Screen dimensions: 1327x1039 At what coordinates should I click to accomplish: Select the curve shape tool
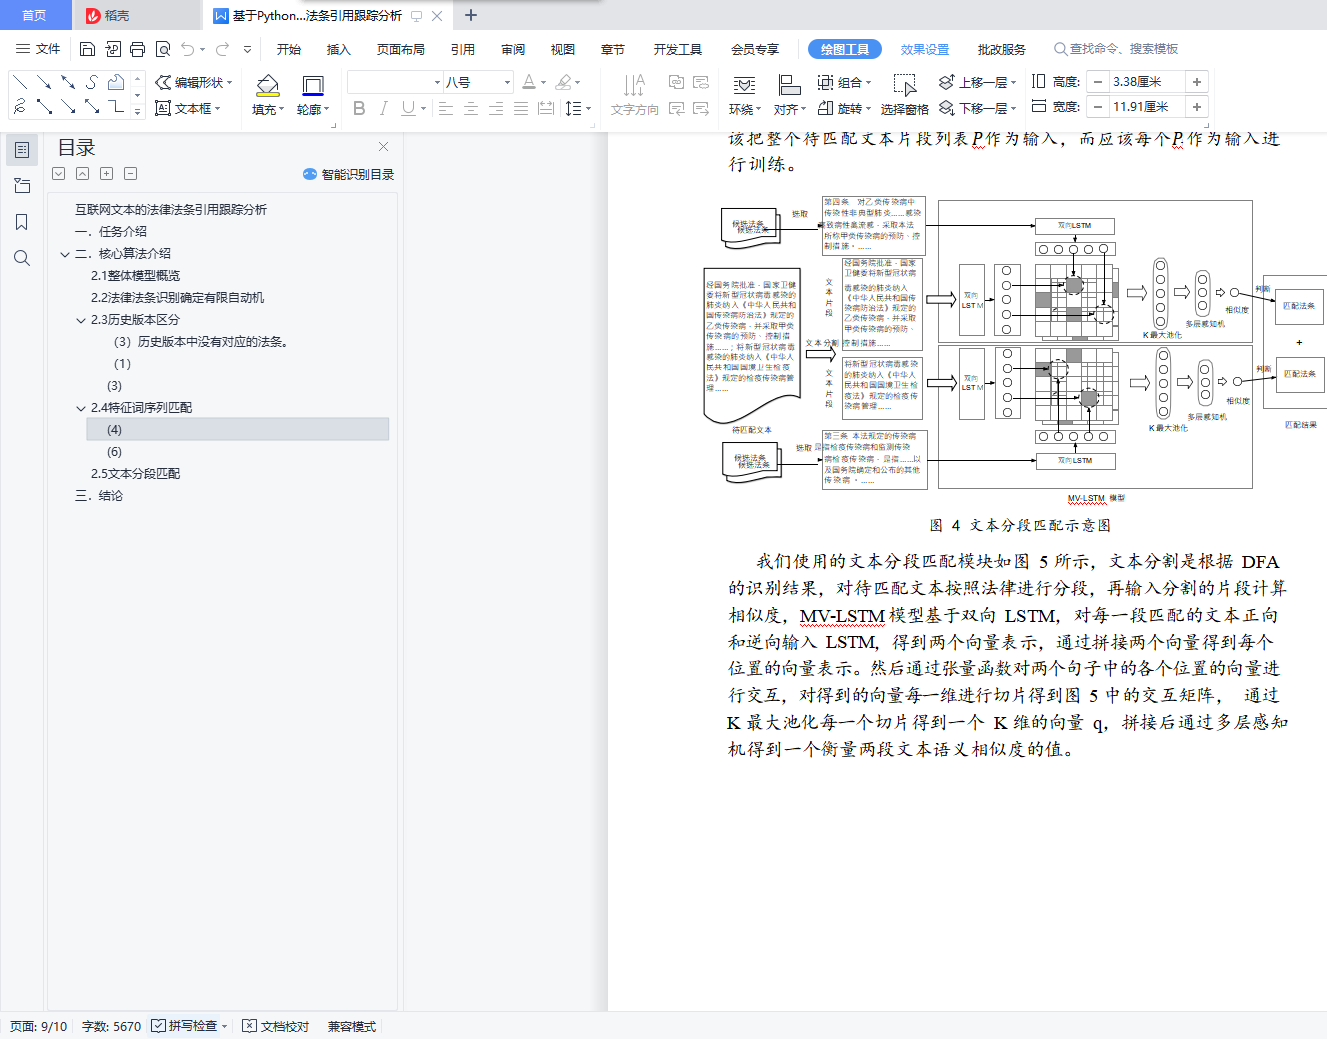(x=92, y=82)
